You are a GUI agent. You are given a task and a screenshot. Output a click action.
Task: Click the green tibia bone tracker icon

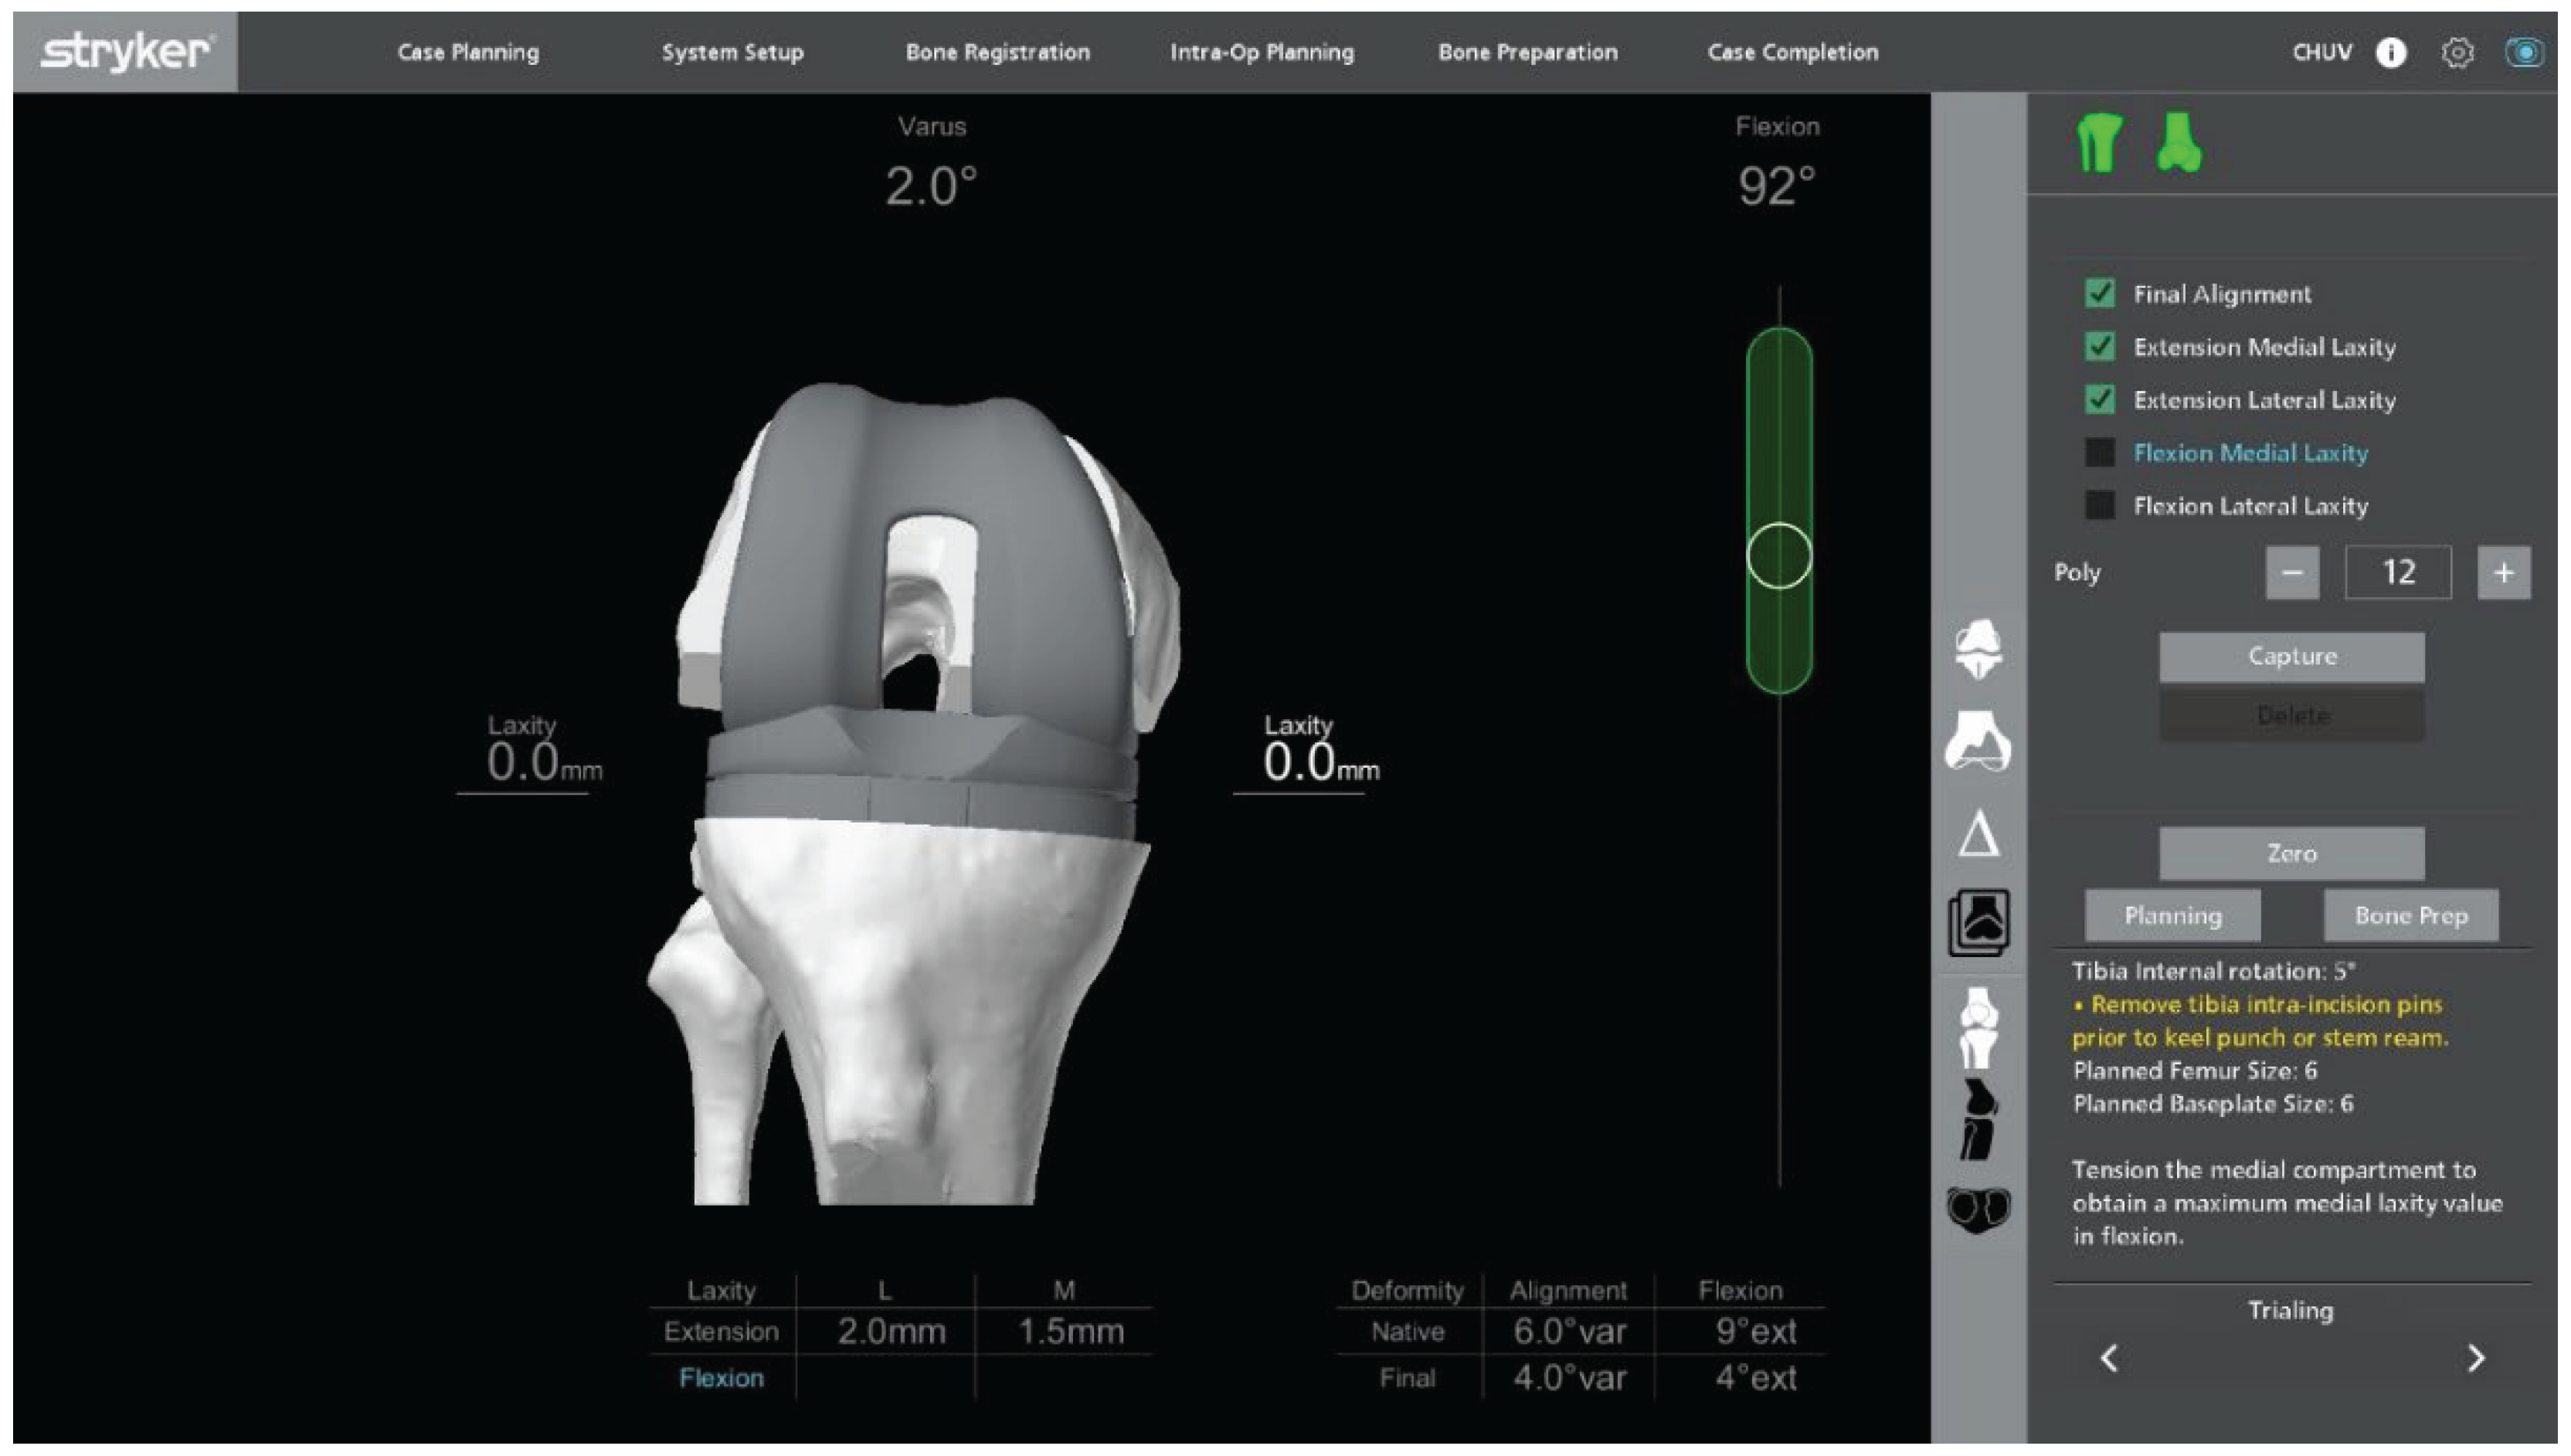(2098, 144)
